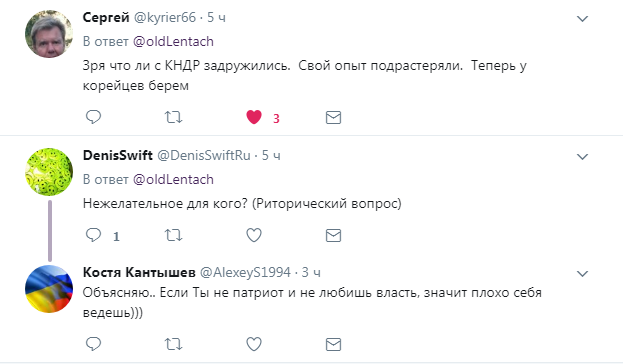Open @oldLentach link in DenisSwift's reply
The image size is (623, 364).
[x=173, y=179]
